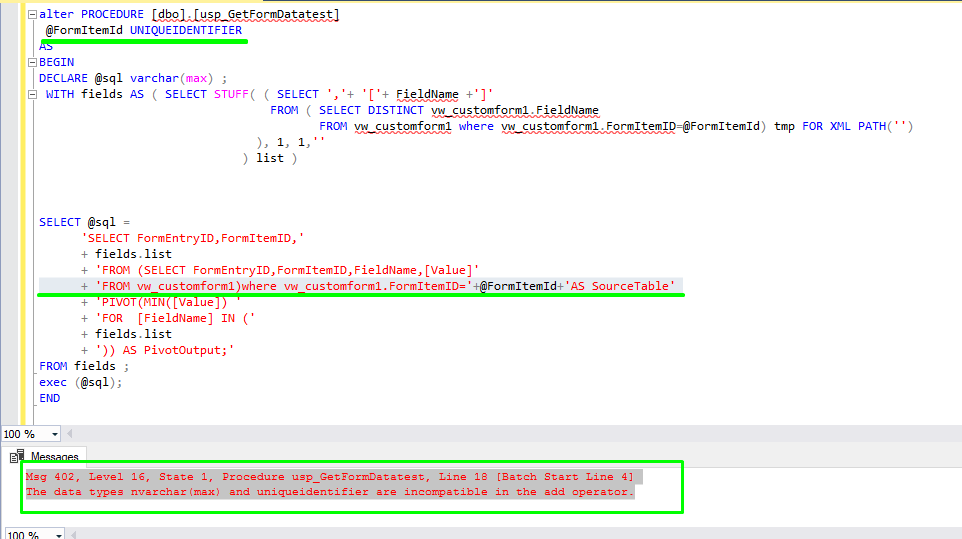
Task: Click the STUFF function keyword
Action: tap(231, 94)
